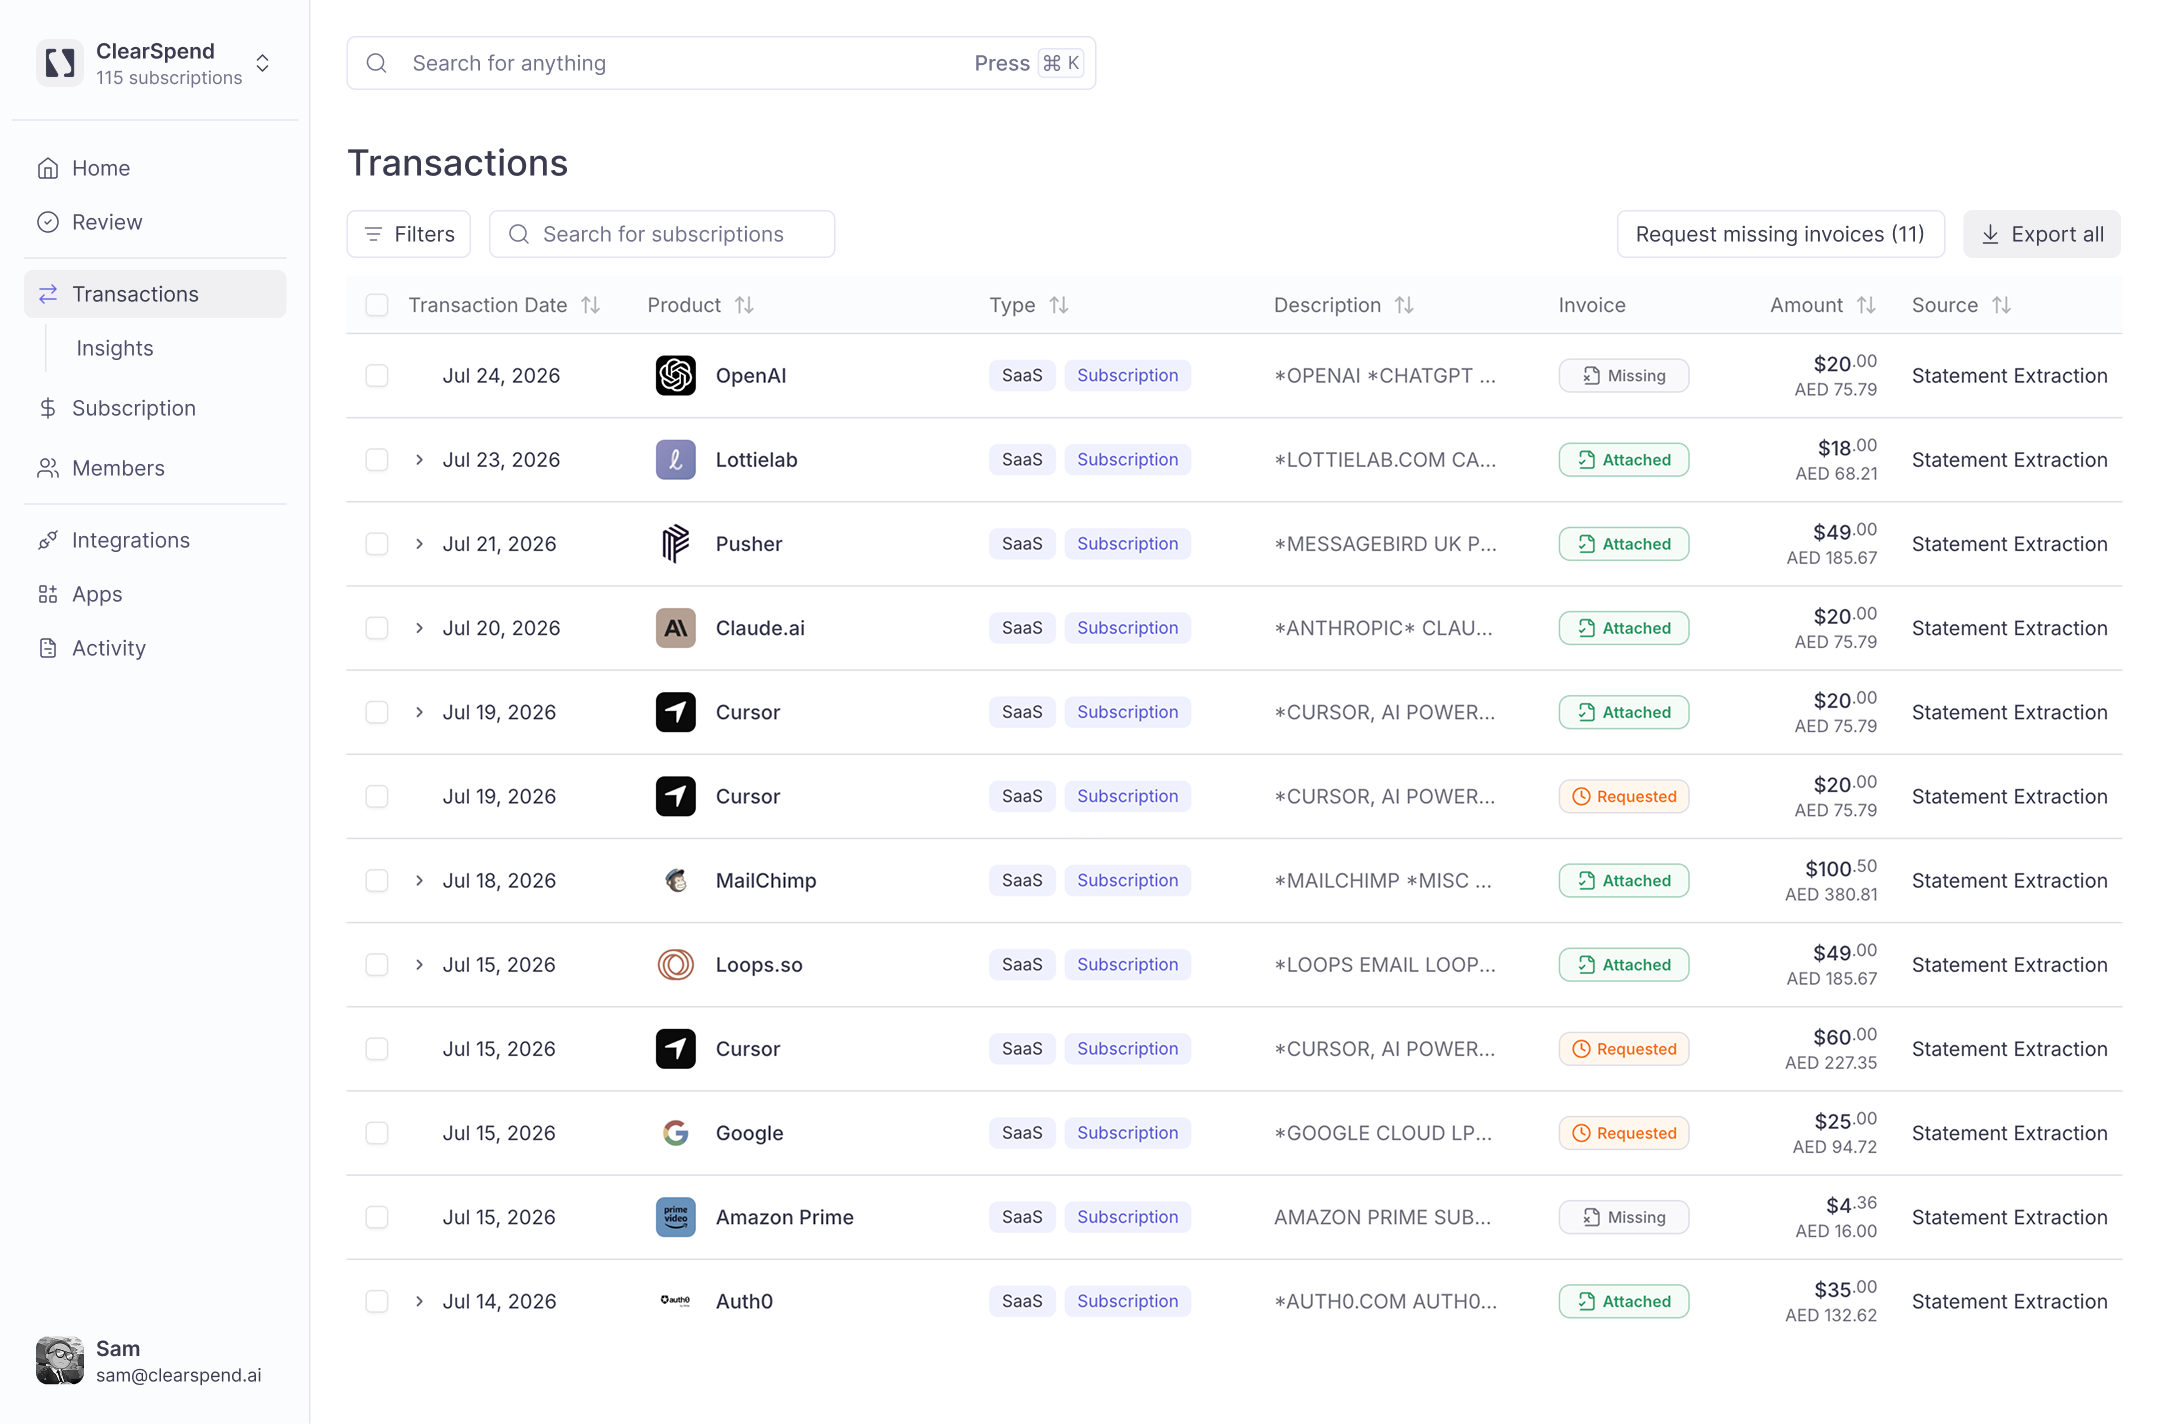Image resolution: width=2160 pixels, height=1424 pixels.
Task: Click the Loops.so product logo
Action: 675,964
